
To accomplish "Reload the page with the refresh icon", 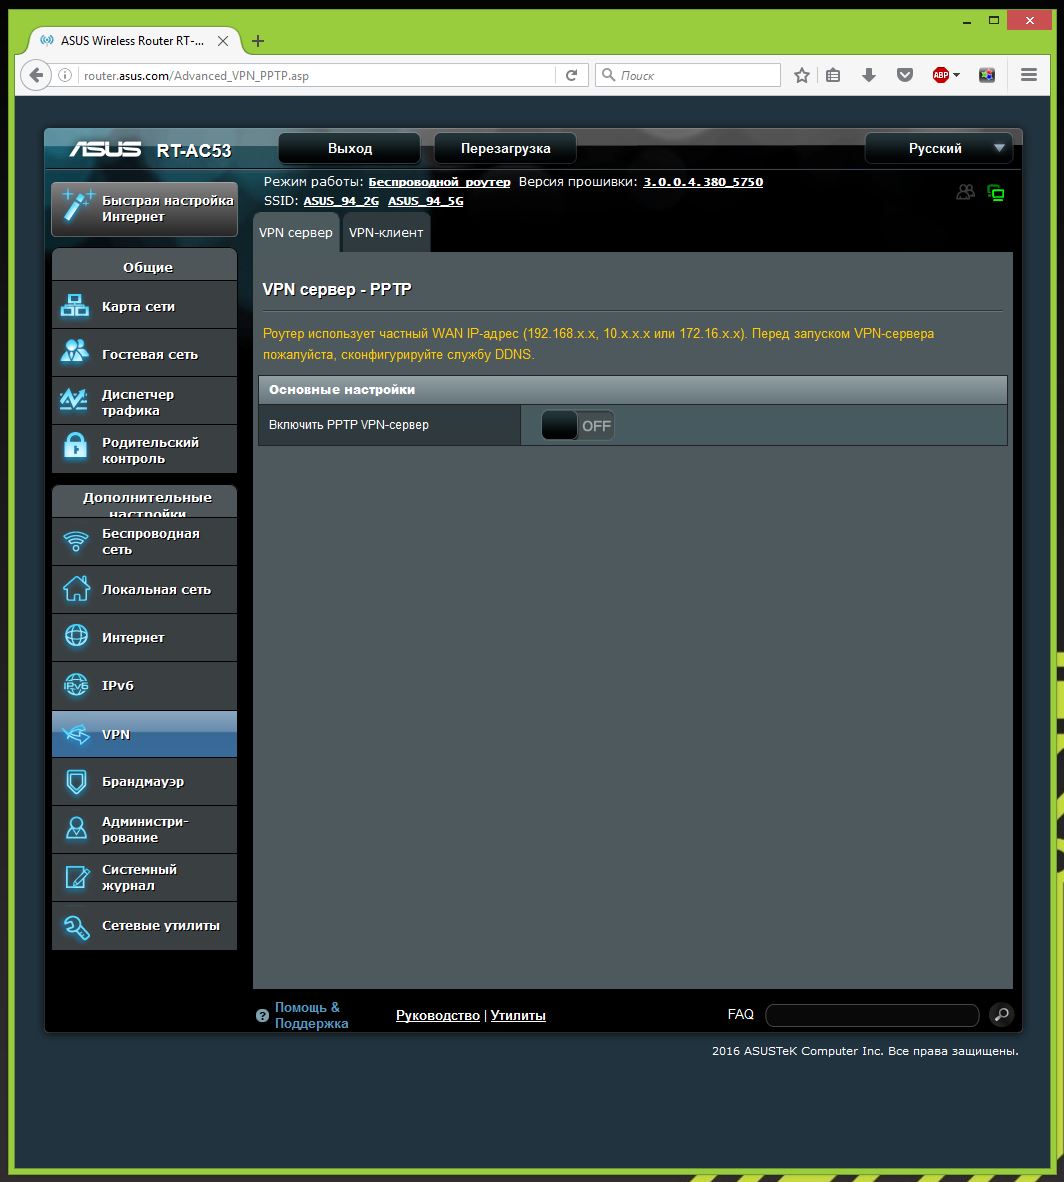I will [572, 75].
